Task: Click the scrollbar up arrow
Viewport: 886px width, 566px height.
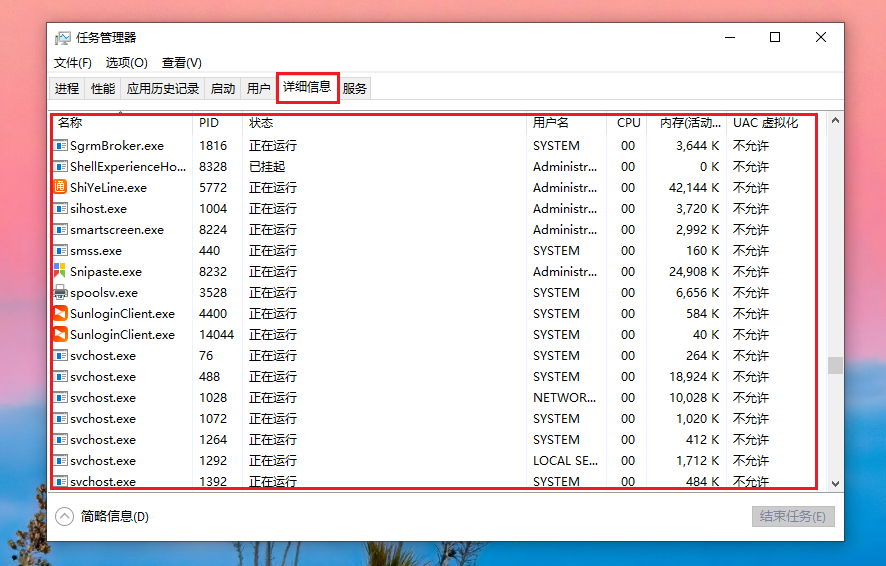Action: pyautogui.click(x=835, y=120)
